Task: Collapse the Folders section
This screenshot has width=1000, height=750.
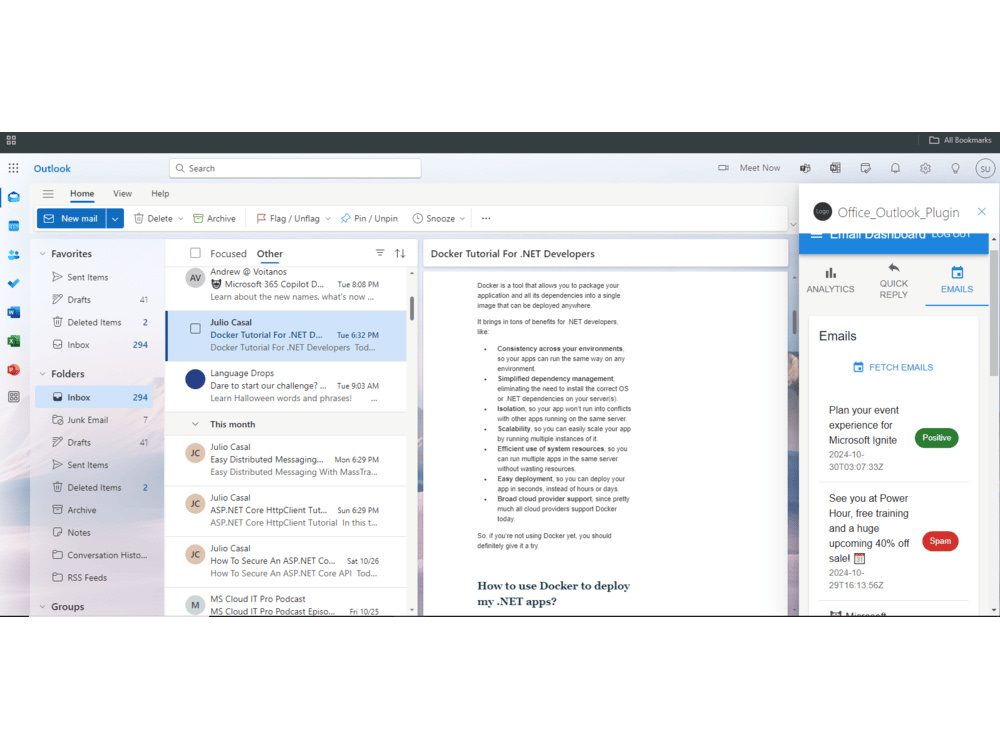Action: (43, 374)
